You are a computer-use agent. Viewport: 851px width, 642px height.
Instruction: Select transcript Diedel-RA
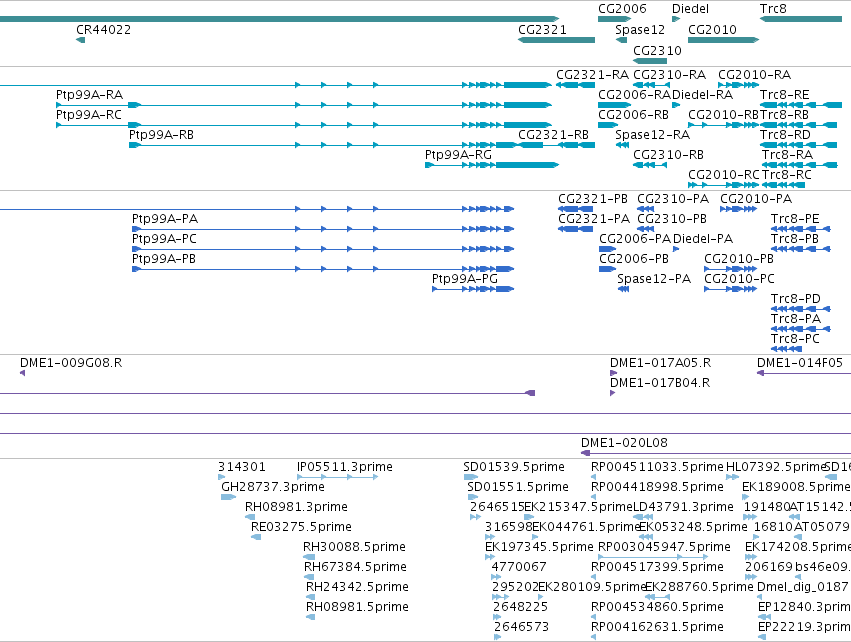[702, 95]
